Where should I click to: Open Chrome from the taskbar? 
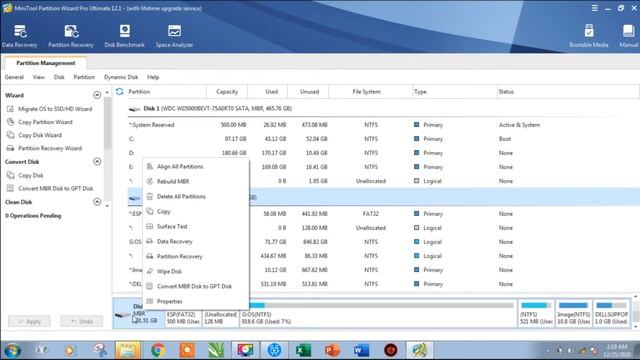tap(158, 350)
